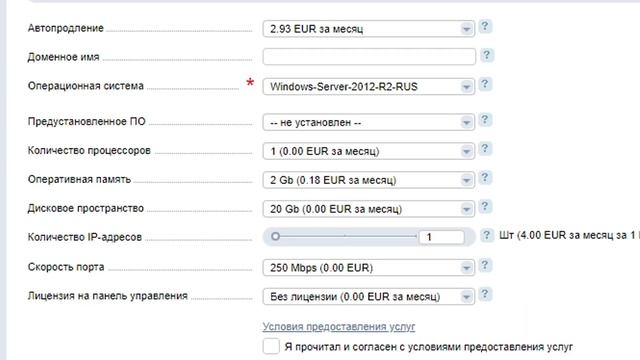Open help icon next to Автопродление
This screenshot has width=640, height=360.
(485, 27)
